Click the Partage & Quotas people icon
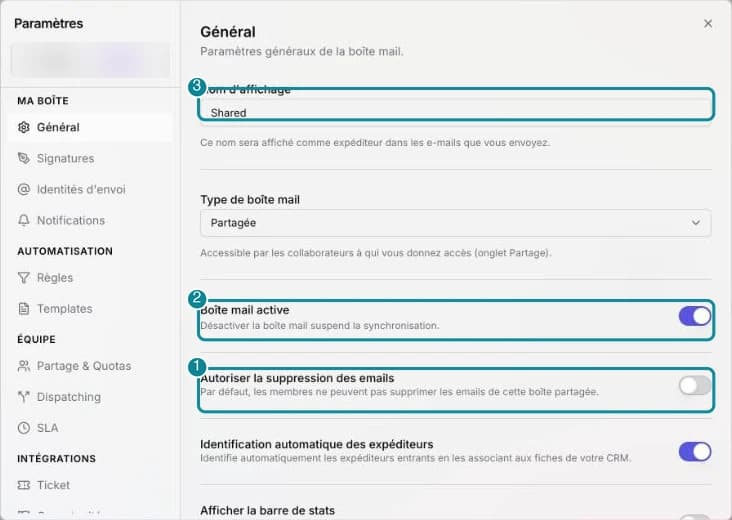The width and height of the screenshot is (732, 520). (x=23, y=366)
